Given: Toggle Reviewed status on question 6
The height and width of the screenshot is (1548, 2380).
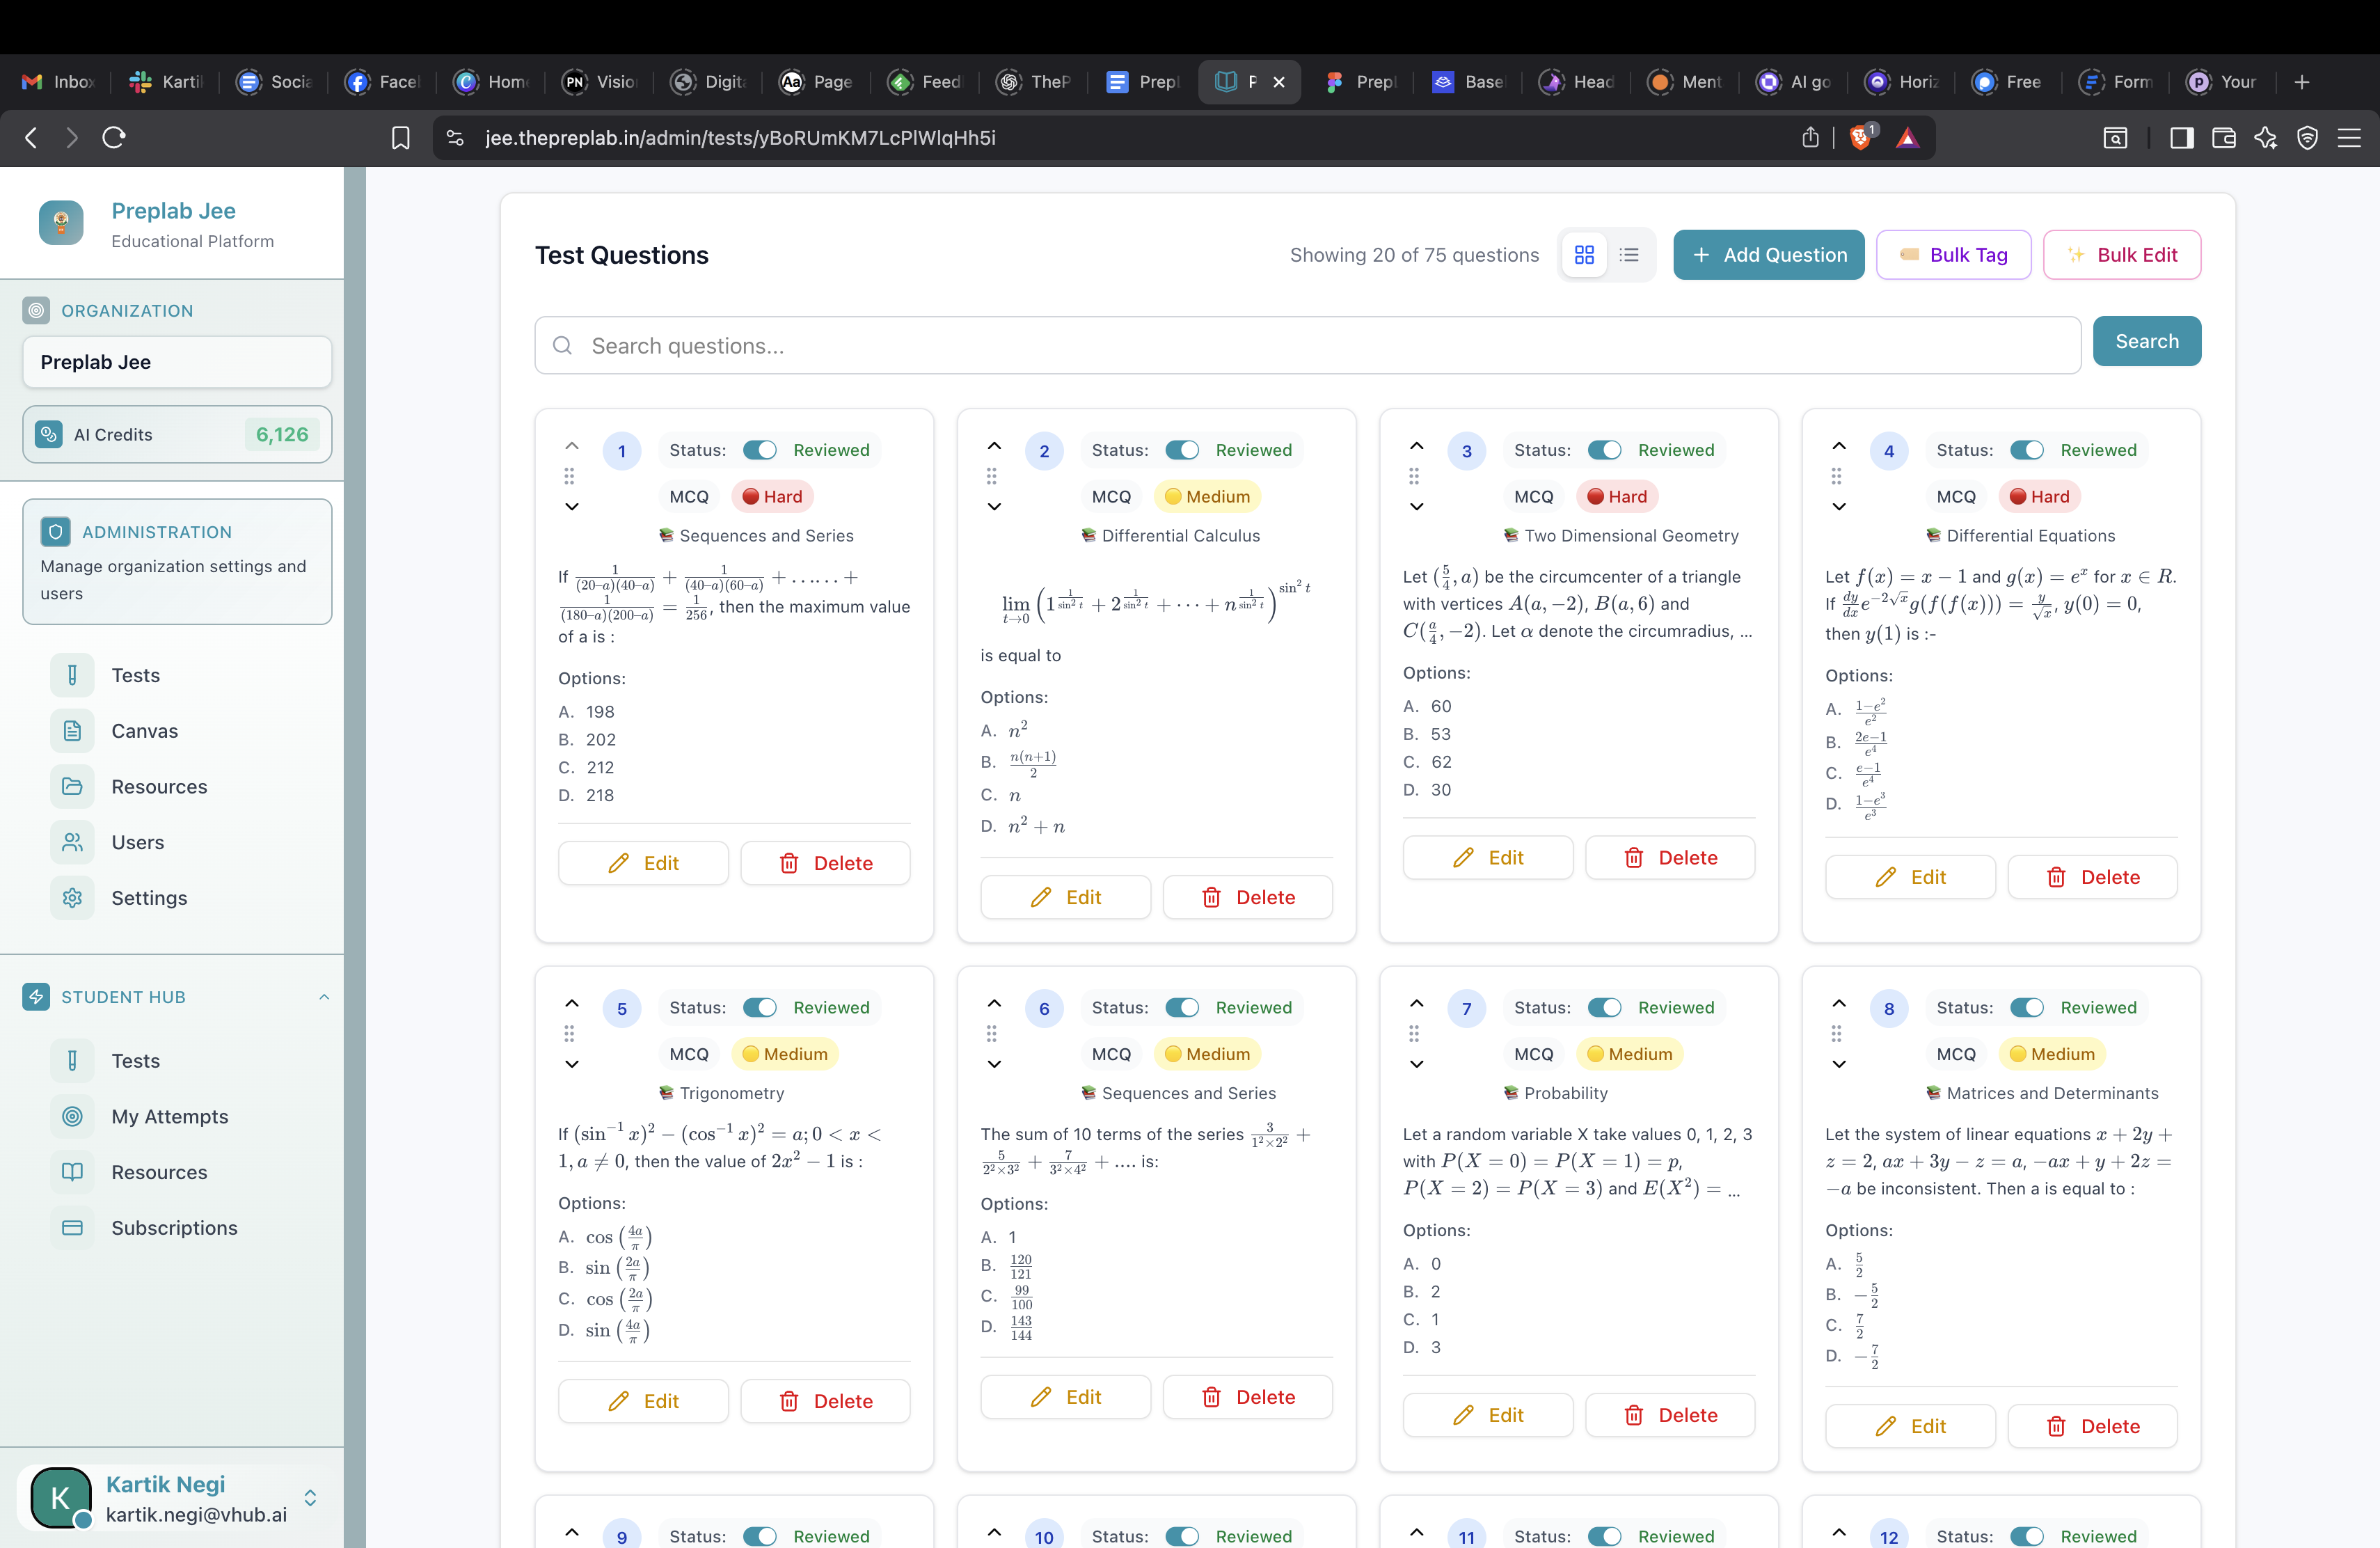Looking at the screenshot, I should [1182, 1007].
